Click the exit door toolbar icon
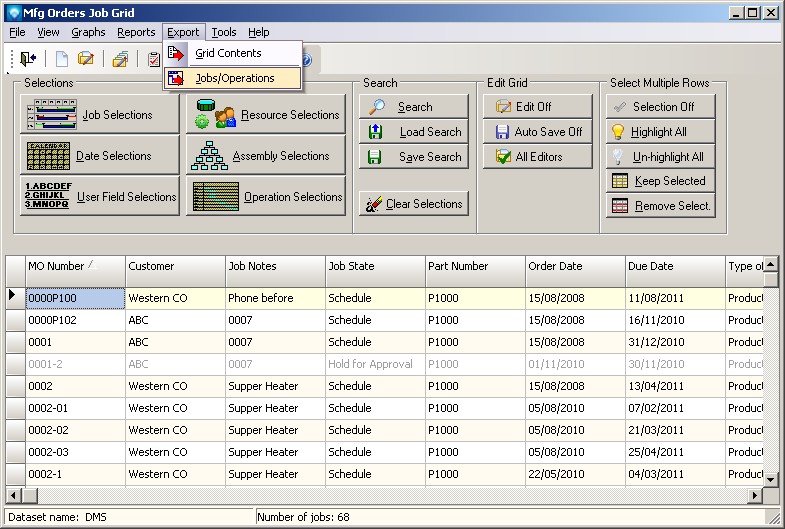This screenshot has height=529, width=785. click(x=27, y=59)
